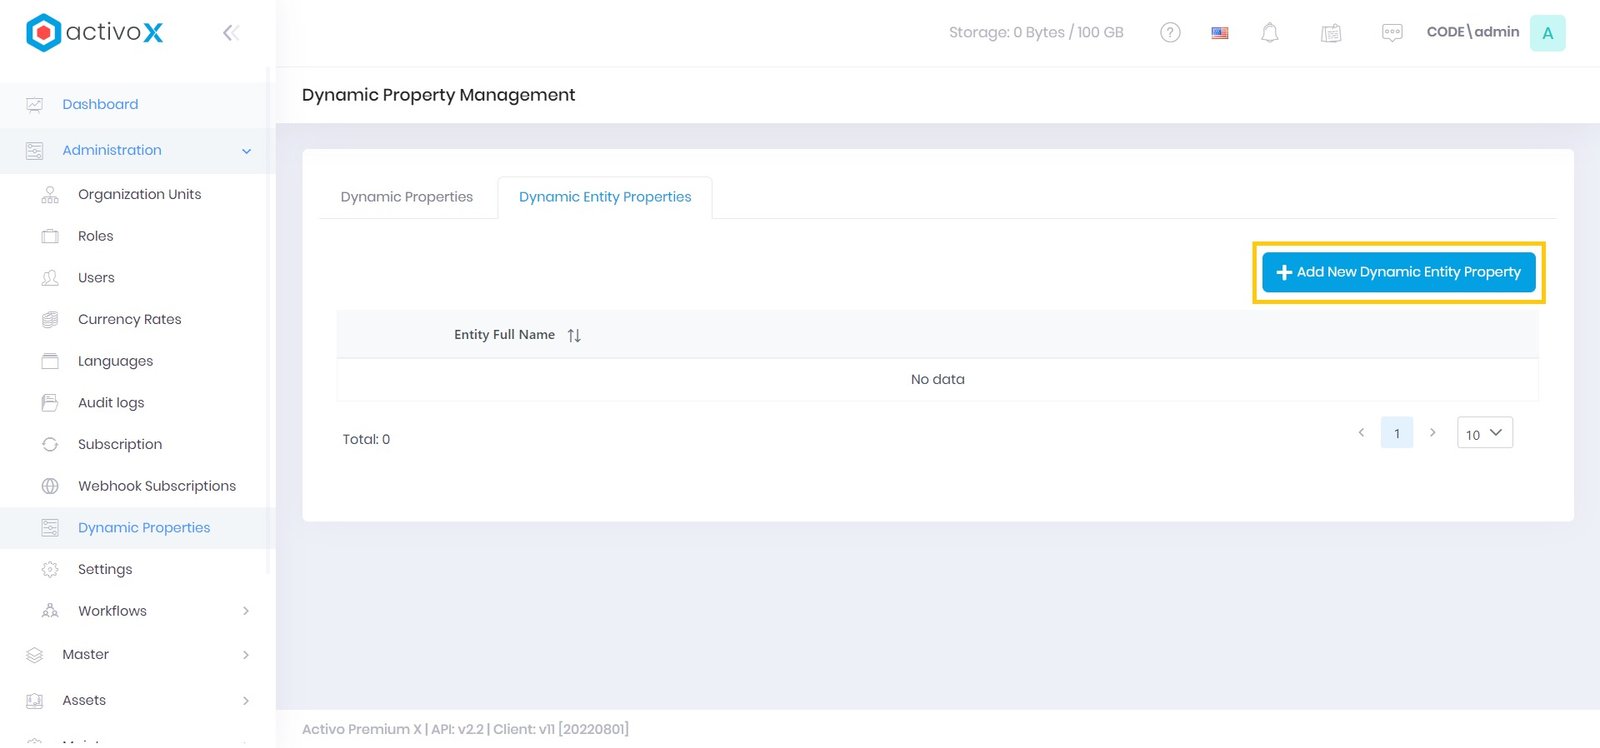This screenshot has width=1600, height=748.
Task: Click the activoX logo
Action: [95, 33]
